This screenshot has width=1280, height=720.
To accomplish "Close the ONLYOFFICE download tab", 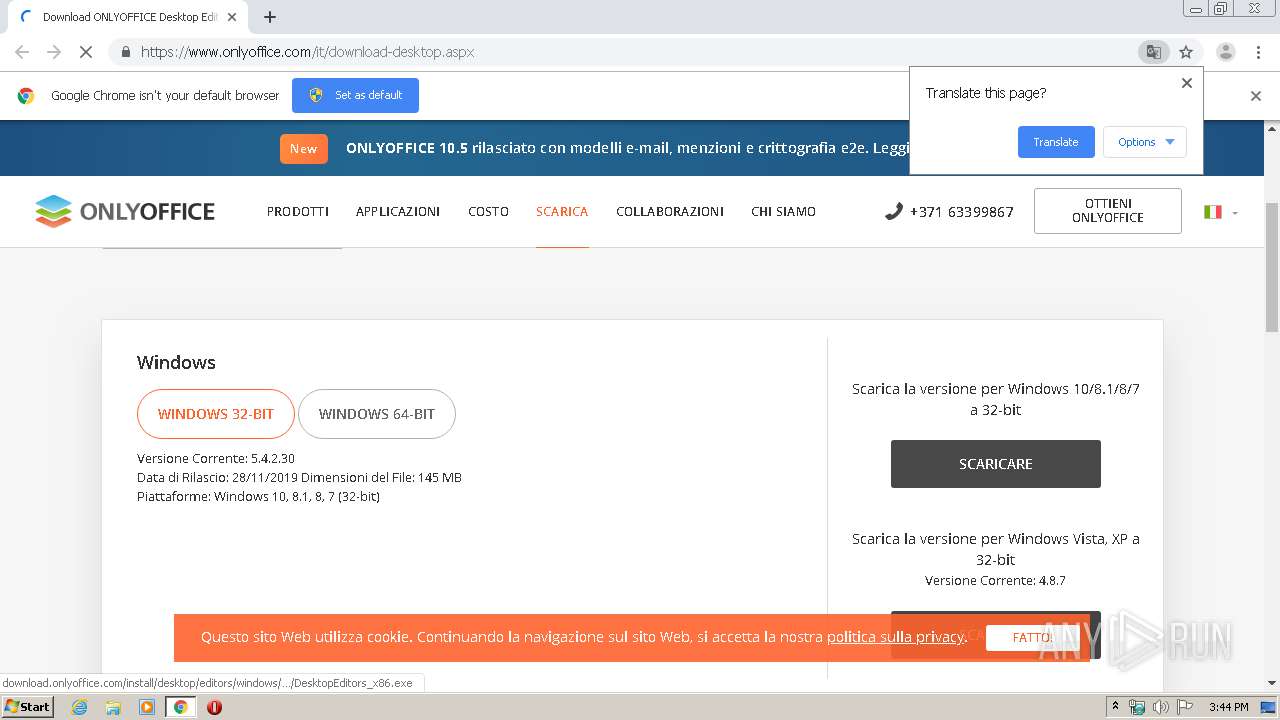I will point(232,17).
